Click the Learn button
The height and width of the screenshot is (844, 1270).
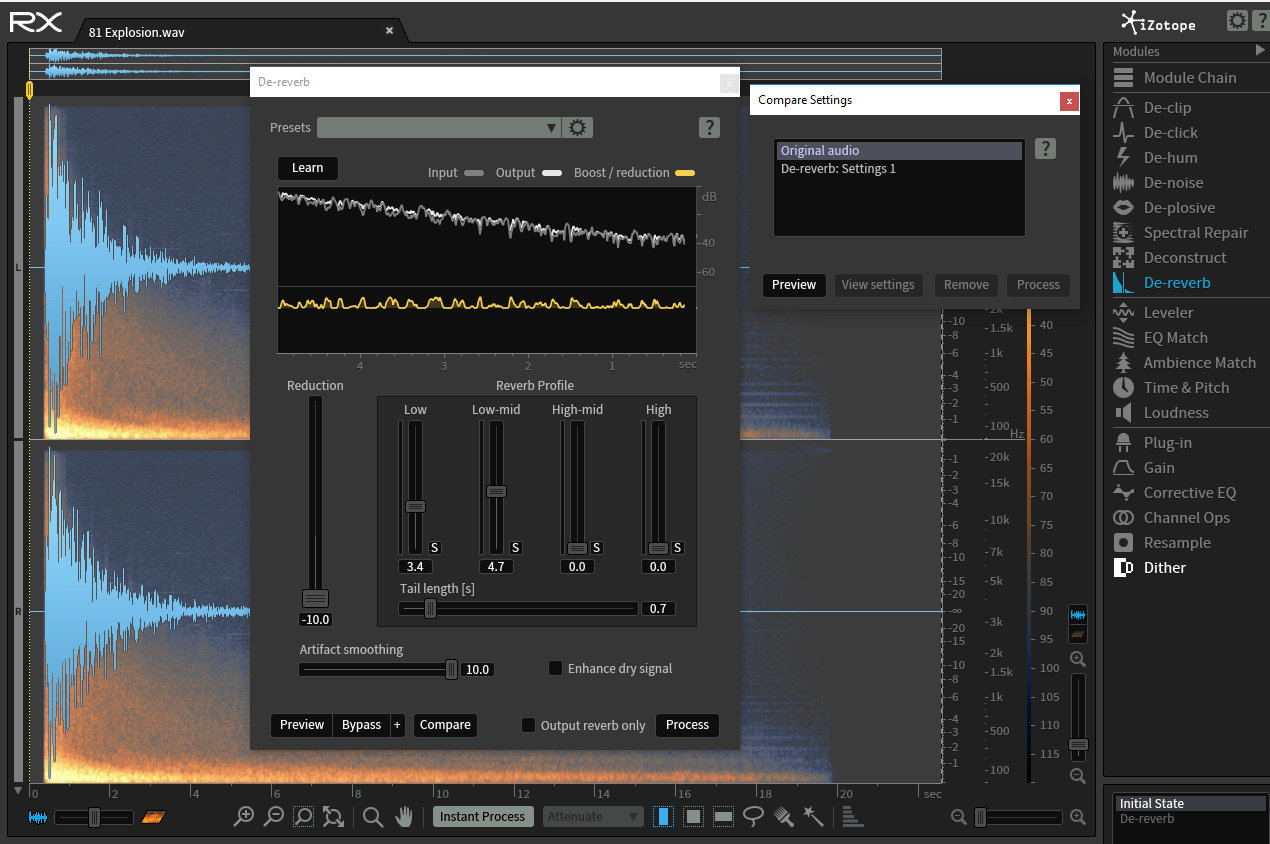[307, 168]
